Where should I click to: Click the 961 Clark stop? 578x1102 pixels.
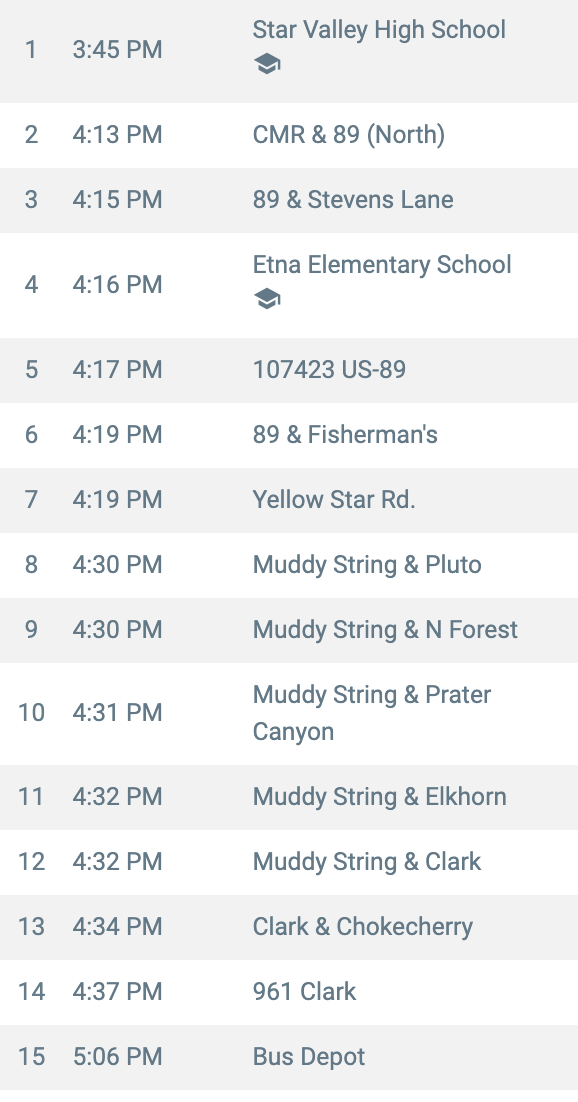click(x=289, y=992)
